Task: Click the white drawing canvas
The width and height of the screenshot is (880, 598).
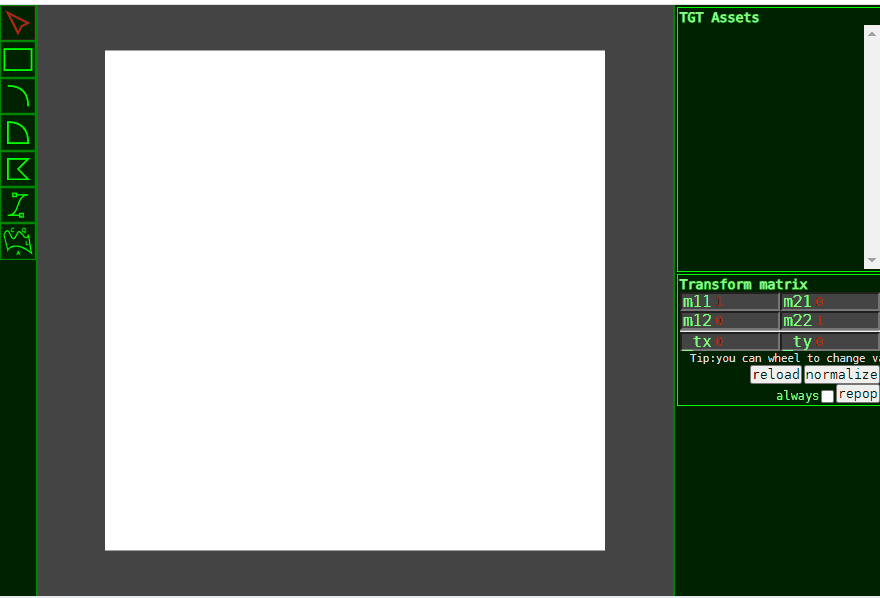Action: [x=355, y=301]
